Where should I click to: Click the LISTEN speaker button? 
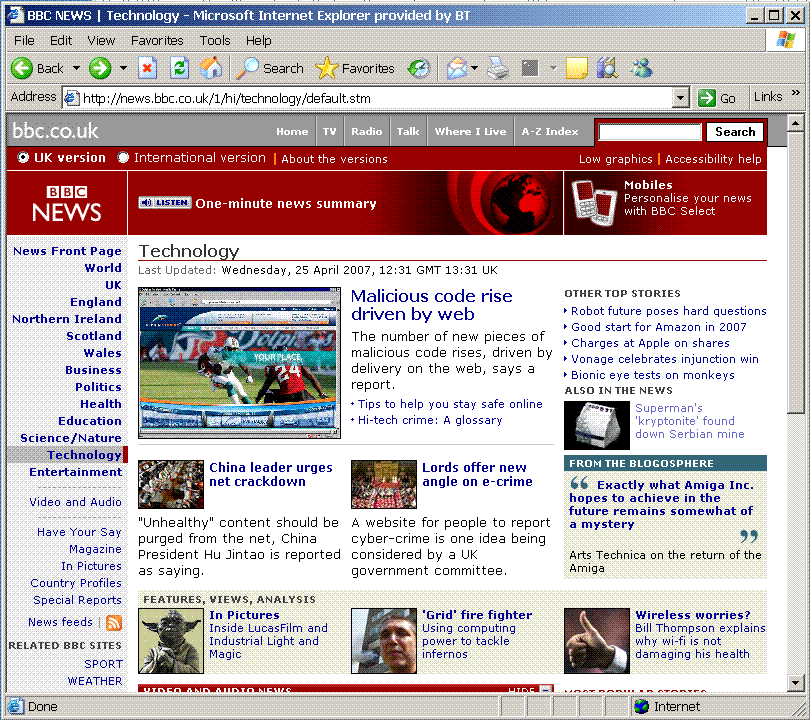coord(165,202)
